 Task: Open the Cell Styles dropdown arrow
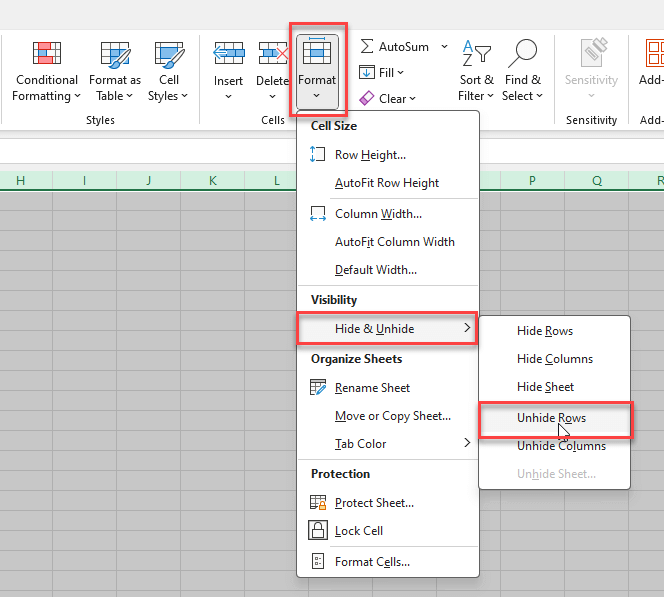pyautogui.click(x=184, y=96)
